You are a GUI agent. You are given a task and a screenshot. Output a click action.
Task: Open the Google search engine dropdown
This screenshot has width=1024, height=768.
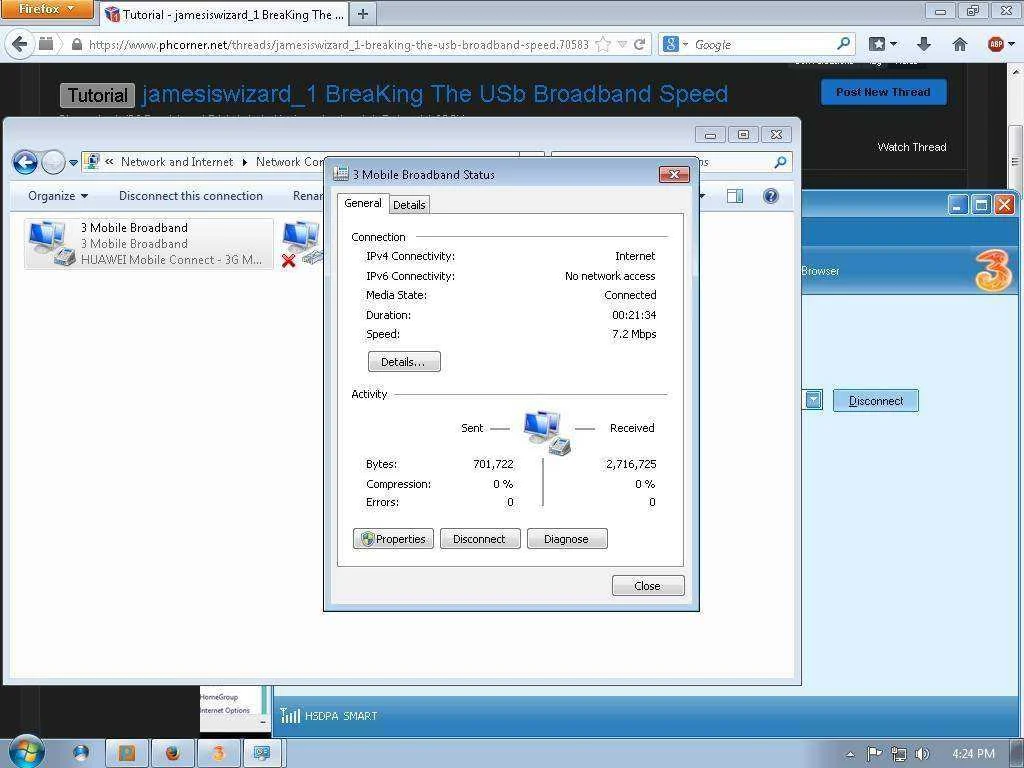point(675,44)
